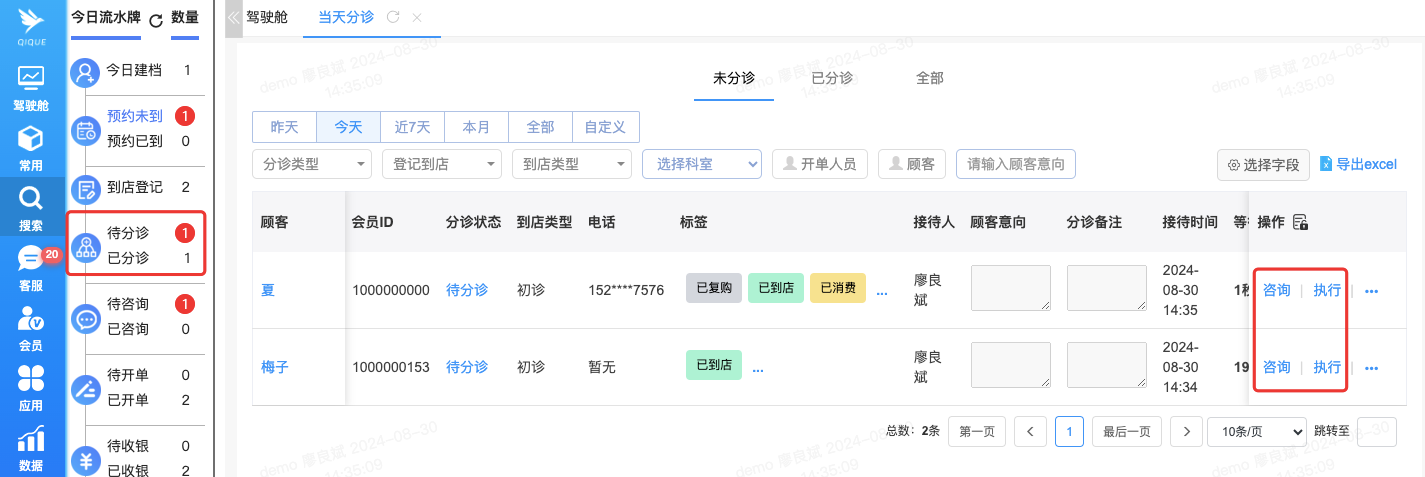
Task: Click 导出excel export link
Action: click(1358, 164)
